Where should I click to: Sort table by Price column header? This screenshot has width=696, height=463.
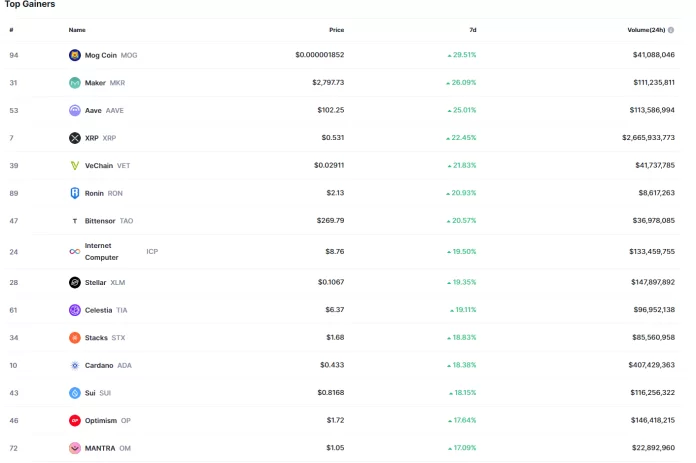coord(336,30)
